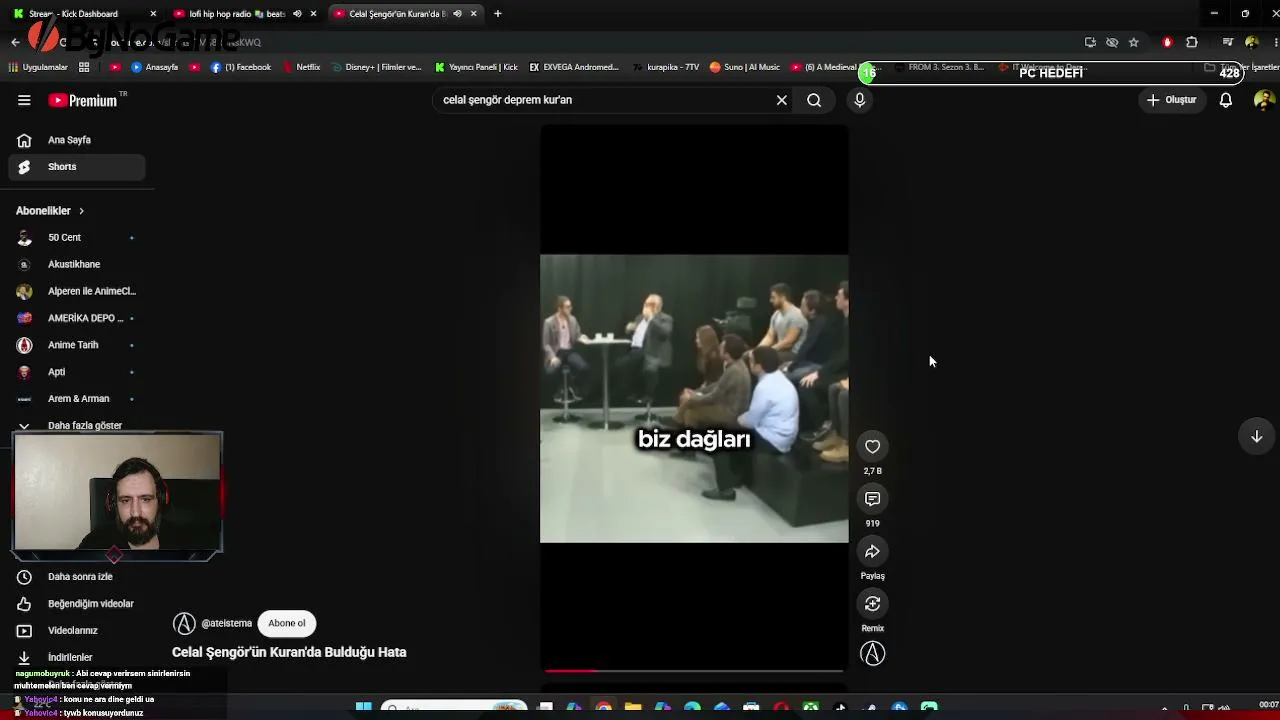Open the Yayıncı Paneli | Kick bookmark
Screen dimensions: 1280x720
477,67
